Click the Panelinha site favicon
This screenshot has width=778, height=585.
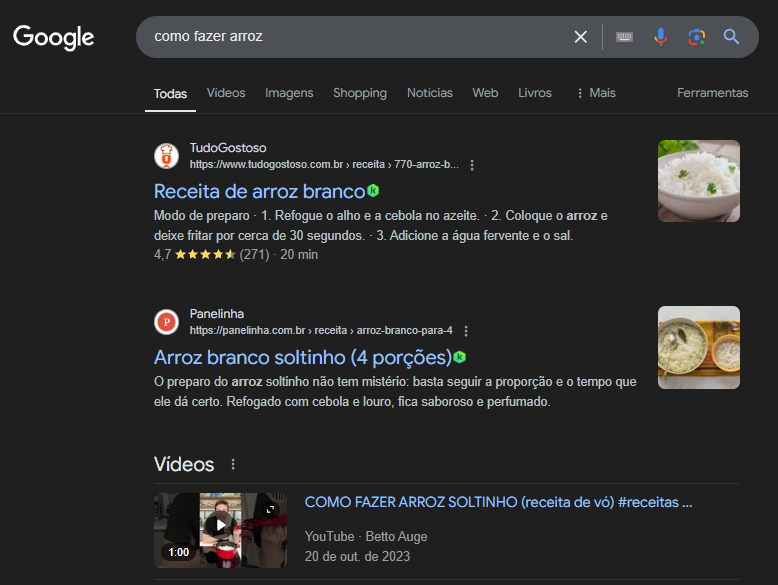coord(167,322)
